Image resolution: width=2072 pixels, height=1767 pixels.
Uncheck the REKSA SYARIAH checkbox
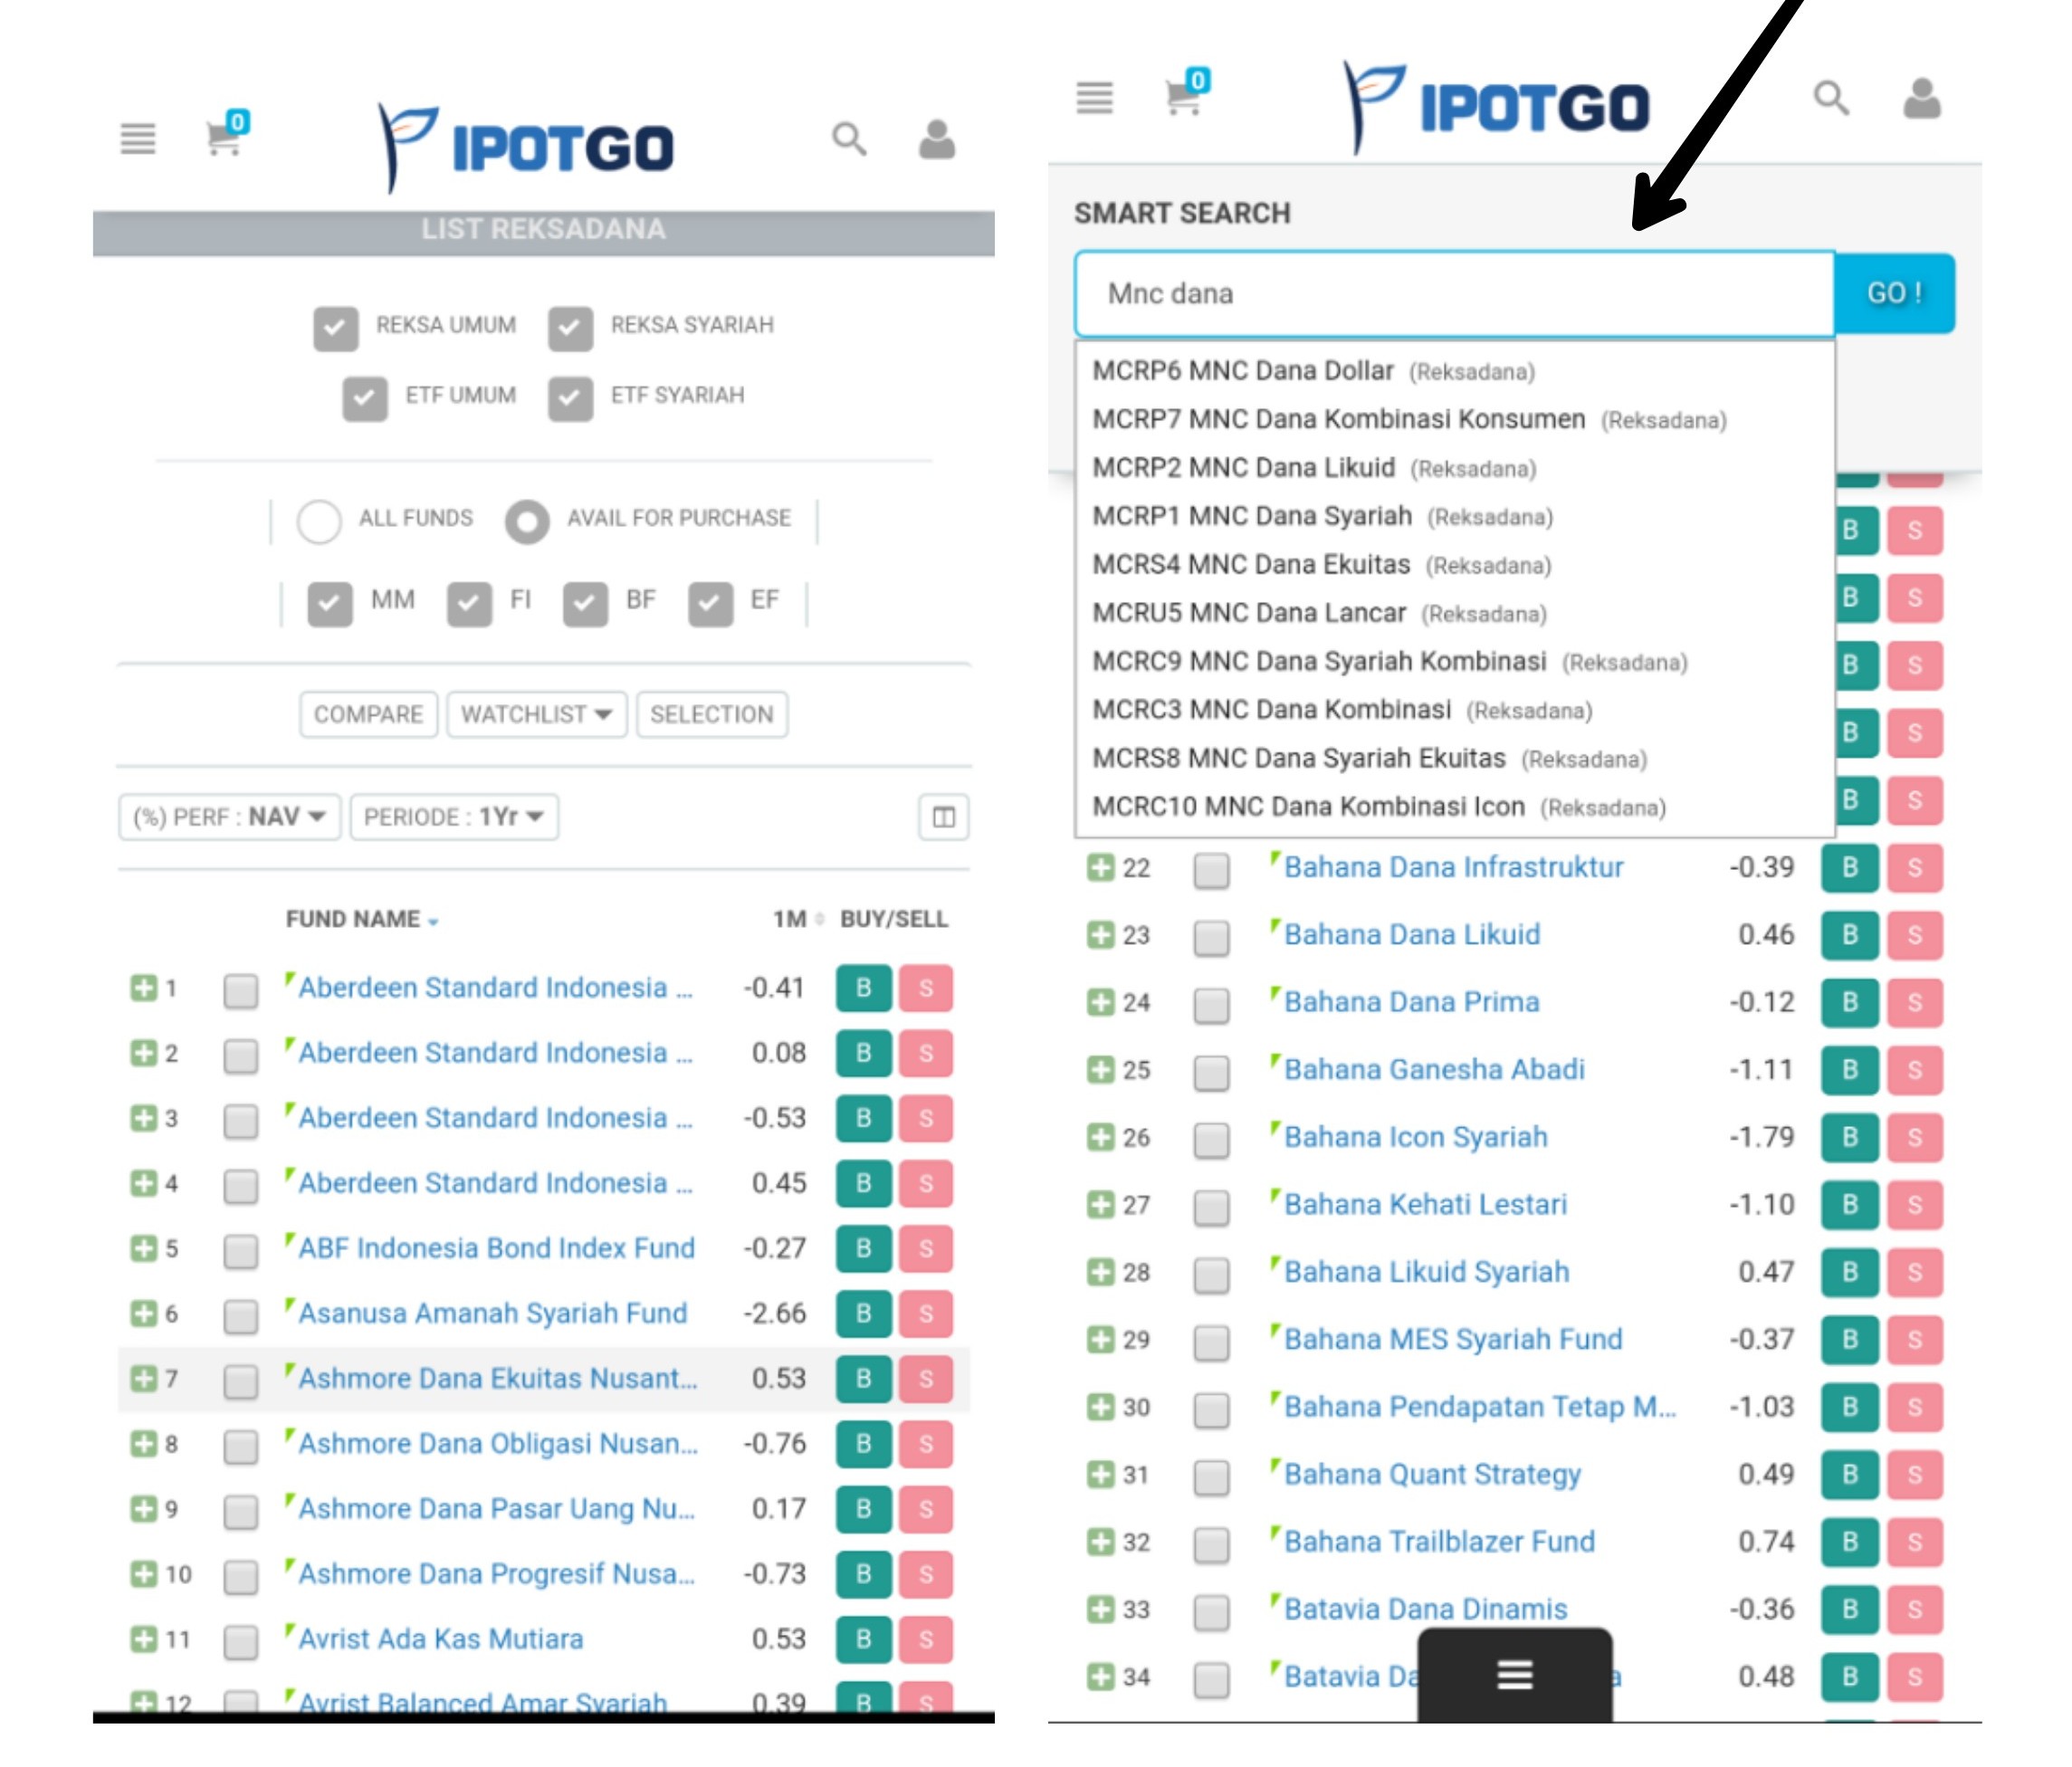(x=570, y=328)
